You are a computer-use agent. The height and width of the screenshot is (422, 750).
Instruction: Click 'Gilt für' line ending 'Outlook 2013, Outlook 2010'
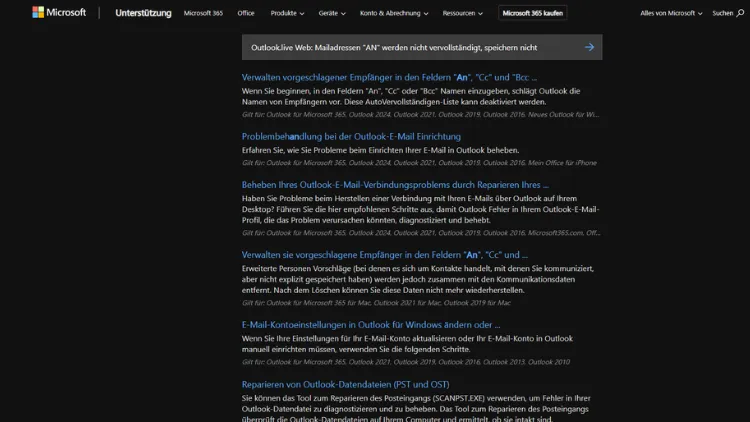click(x=406, y=362)
